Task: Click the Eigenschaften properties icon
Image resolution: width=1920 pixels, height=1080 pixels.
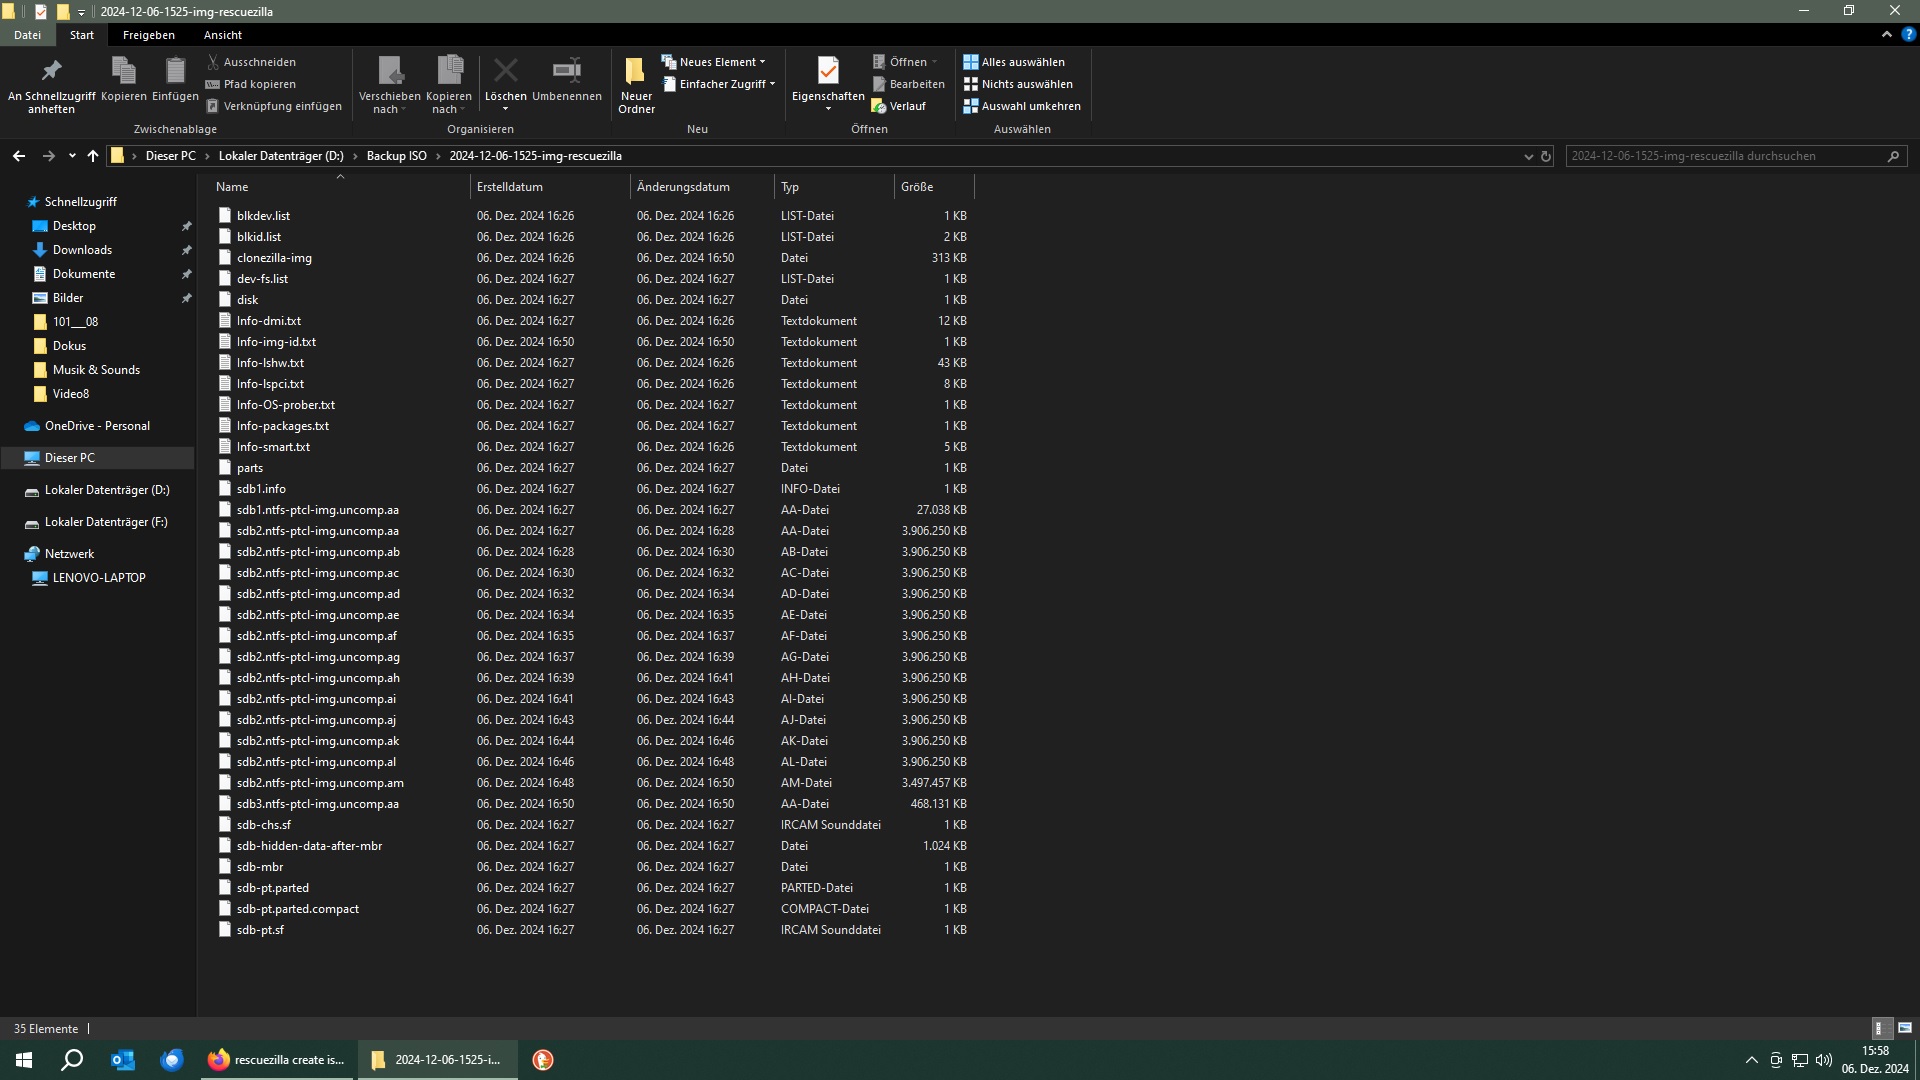Action: coord(827,71)
